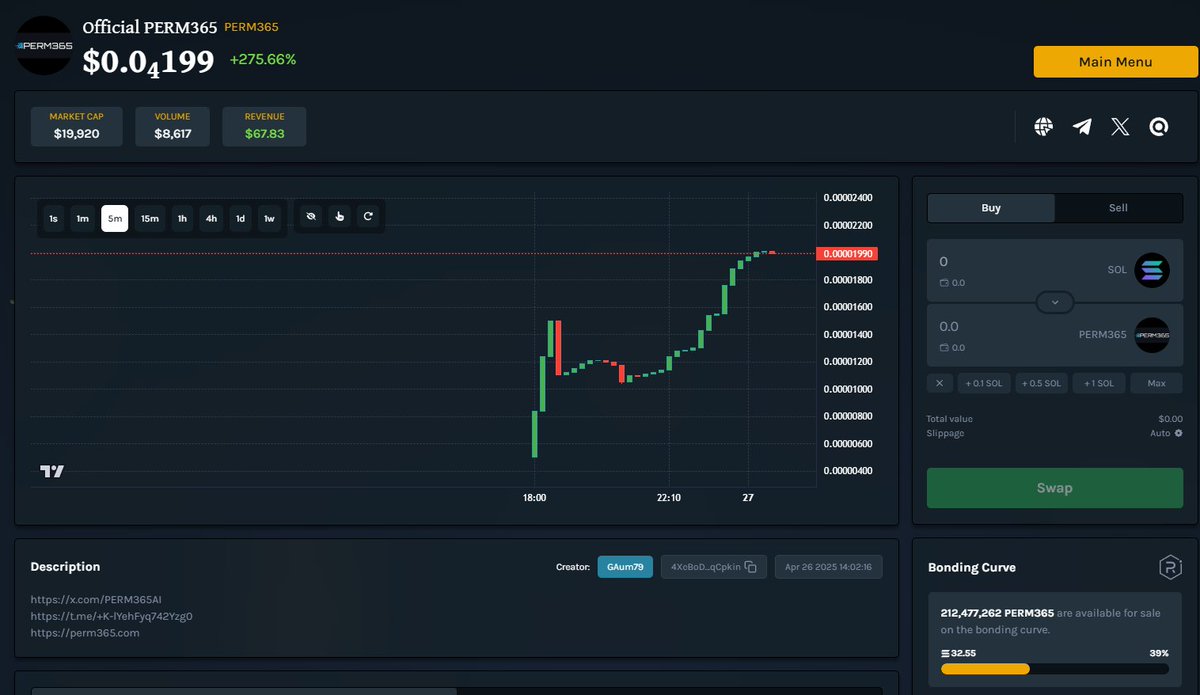The width and height of the screenshot is (1200, 695).
Task: Click the red 0.00001990 price label
Action: [x=848, y=253]
